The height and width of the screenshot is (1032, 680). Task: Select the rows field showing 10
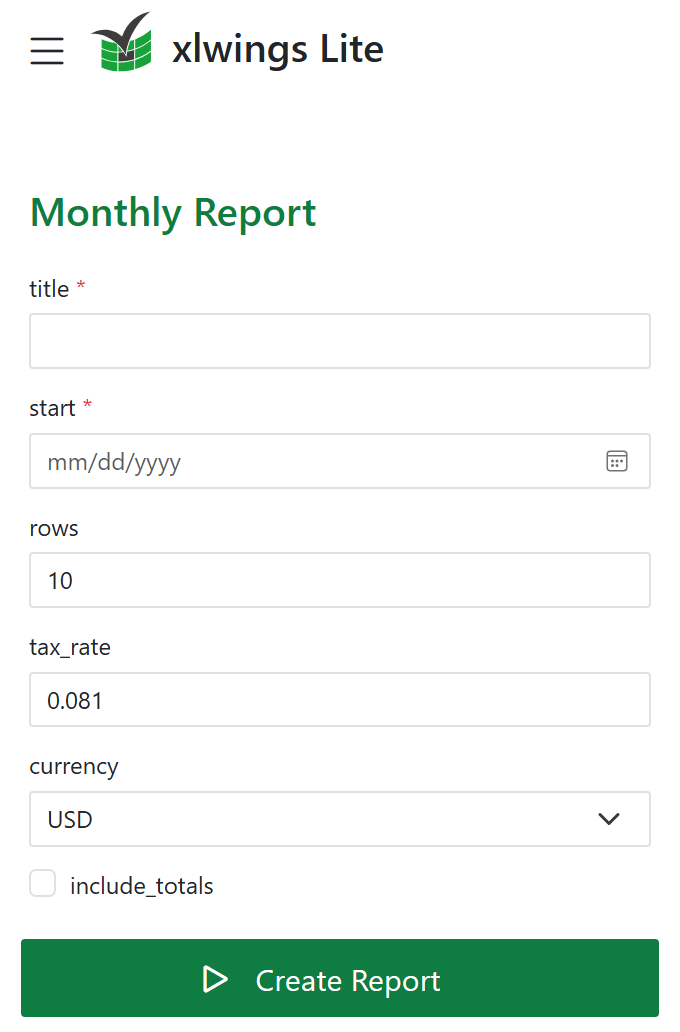pyautogui.click(x=340, y=580)
